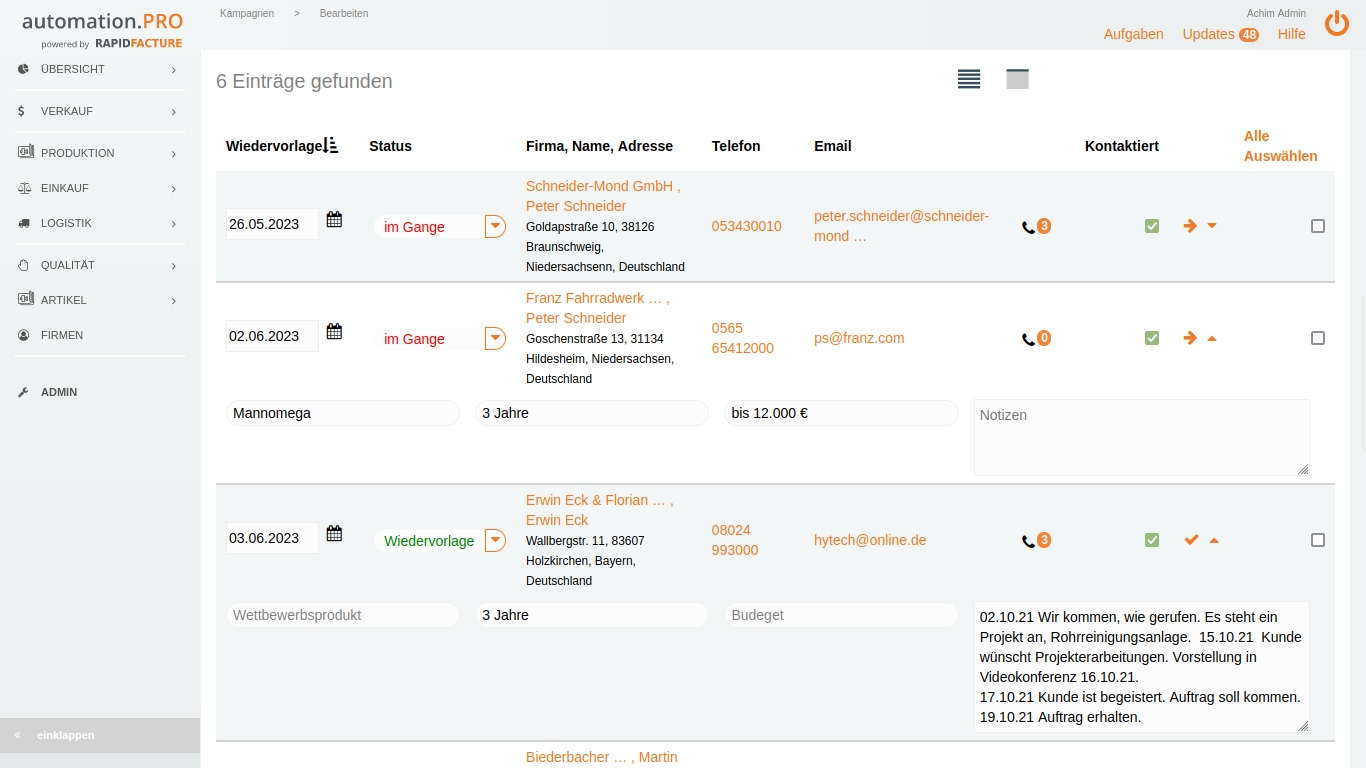Collapse details of Franz Fahrradwerk row
Screen dimensions: 1366x768
(1212, 338)
